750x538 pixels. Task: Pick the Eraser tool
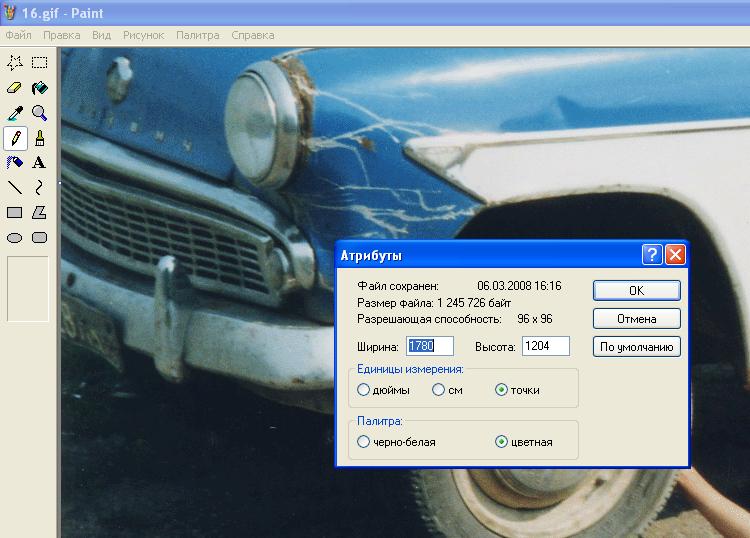coord(15,88)
